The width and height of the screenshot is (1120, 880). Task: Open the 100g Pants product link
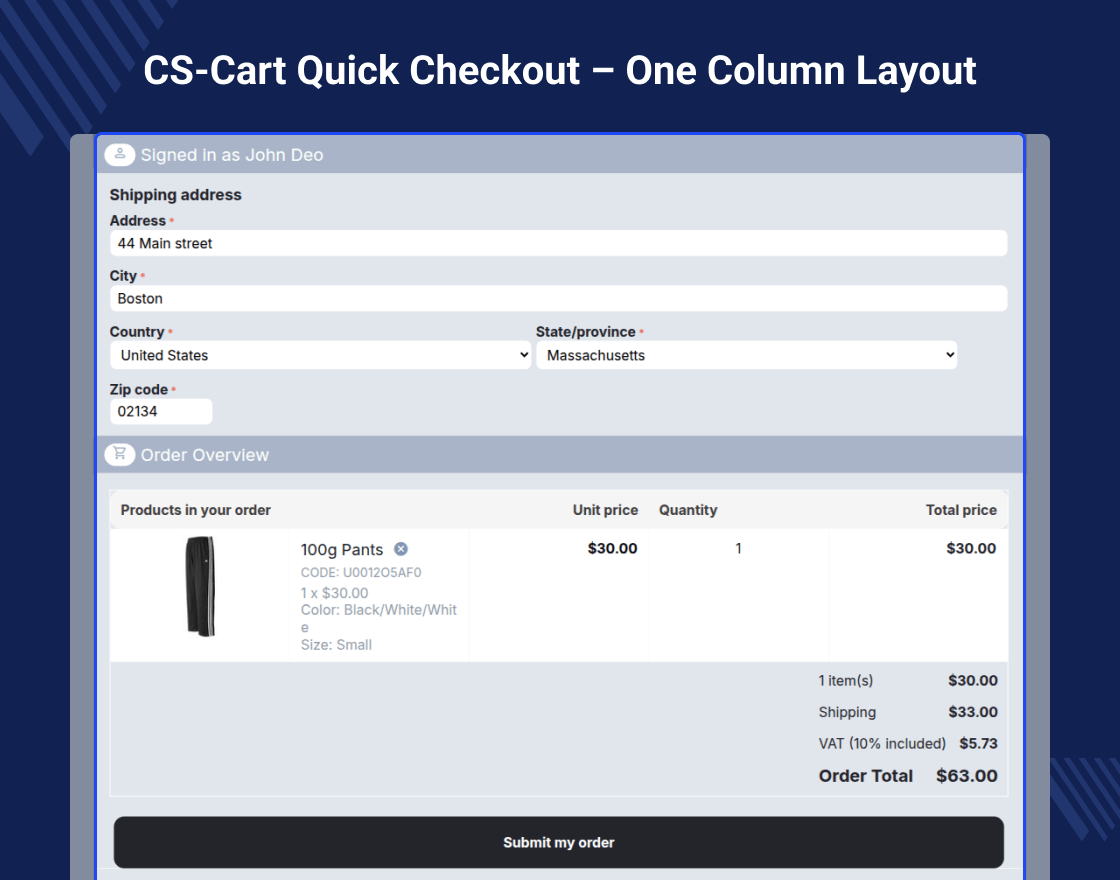tap(342, 549)
